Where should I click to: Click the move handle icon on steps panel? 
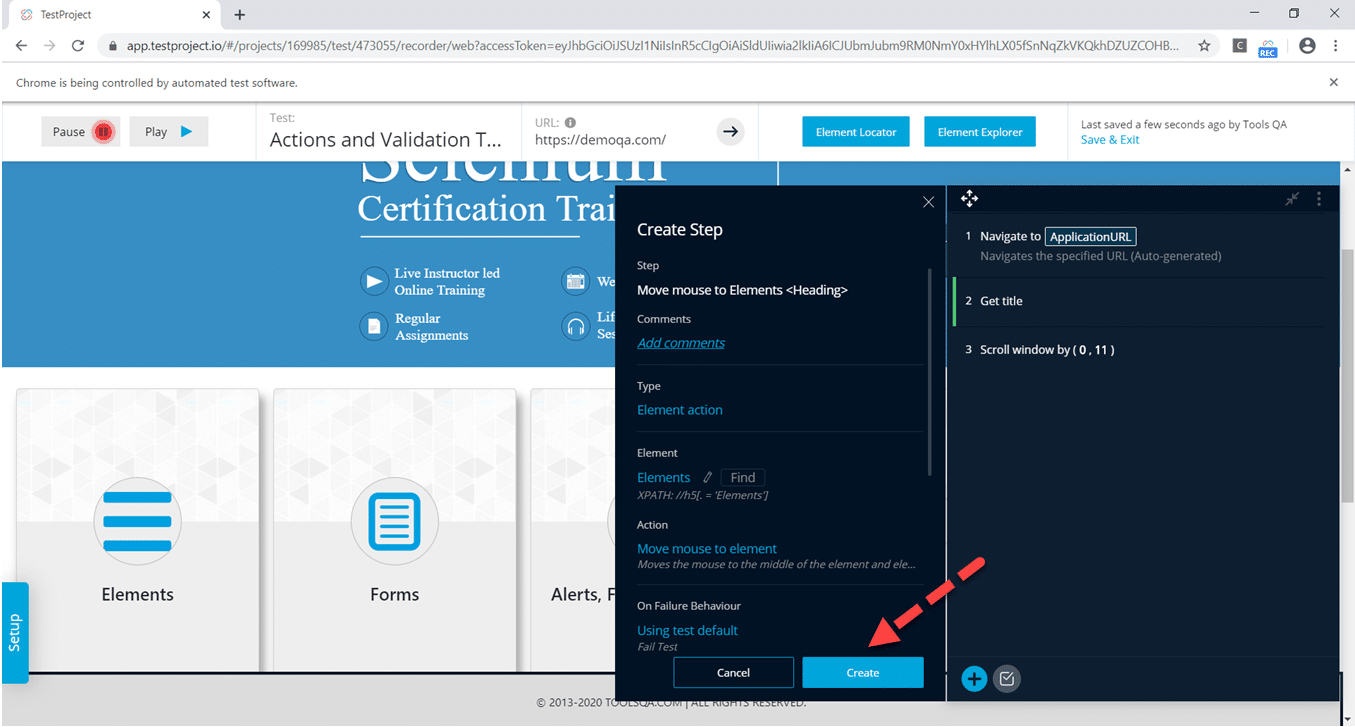(x=969, y=199)
